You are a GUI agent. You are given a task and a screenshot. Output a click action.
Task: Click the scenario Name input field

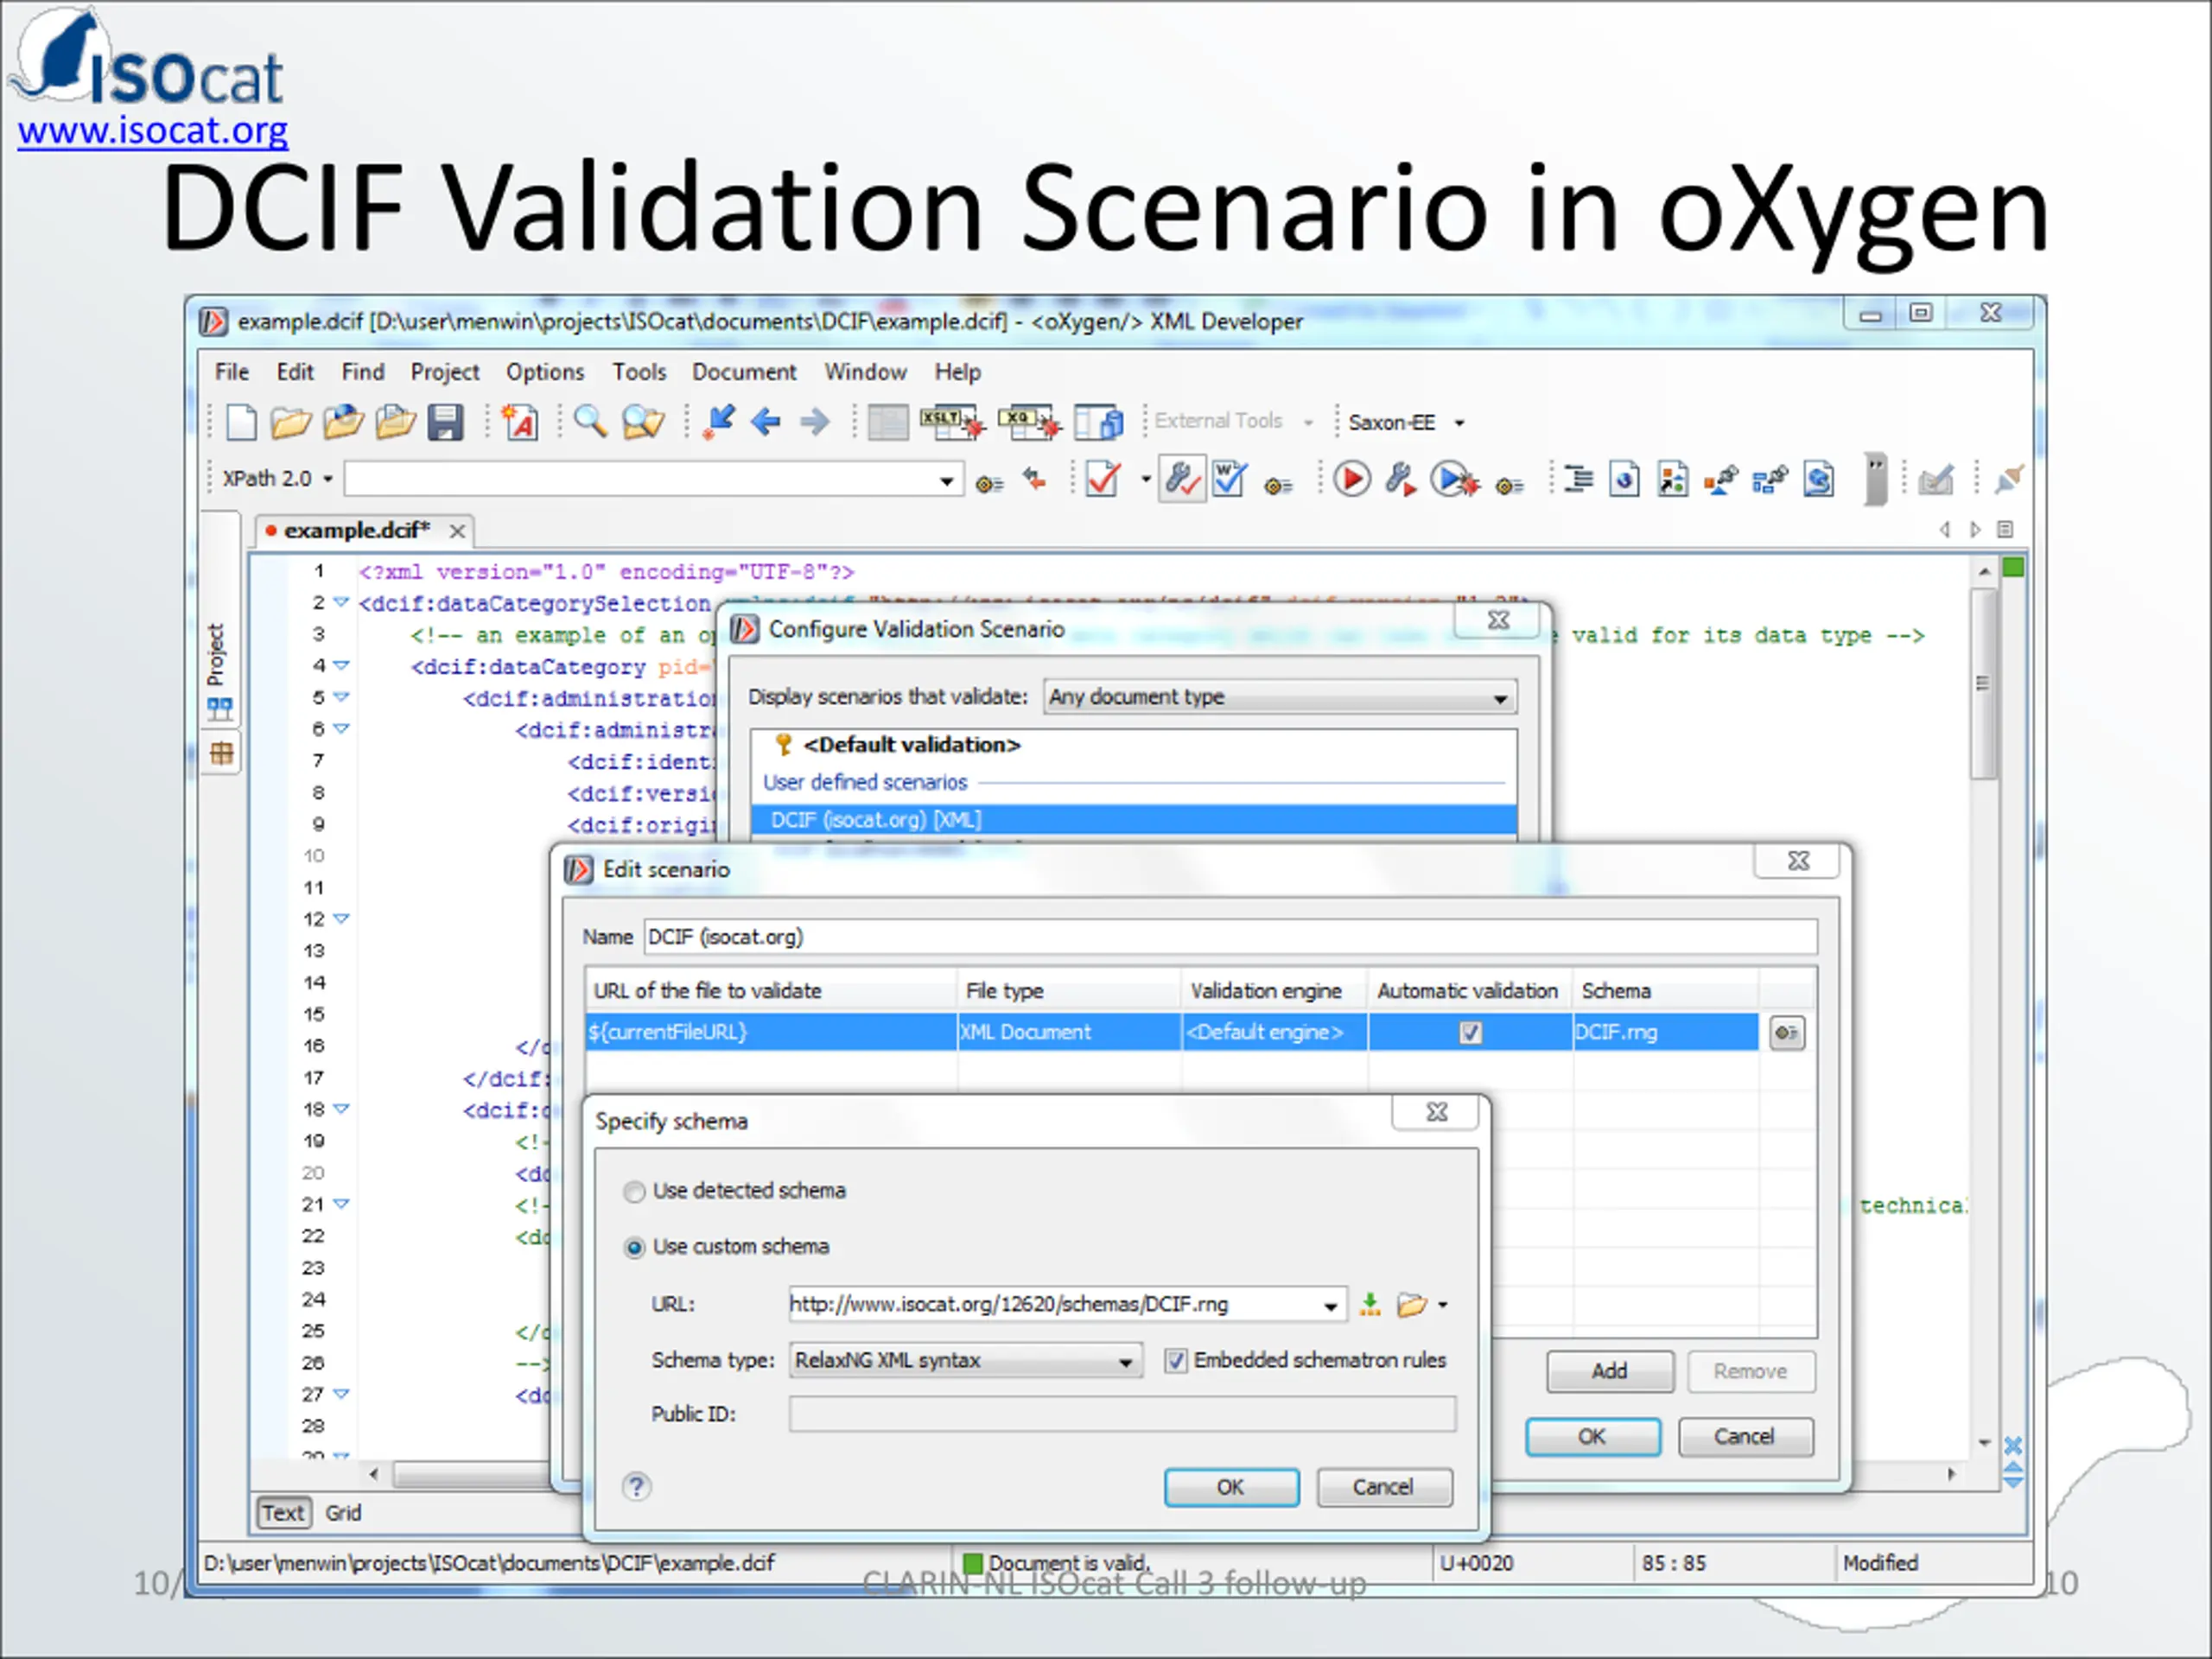pos(1230,937)
